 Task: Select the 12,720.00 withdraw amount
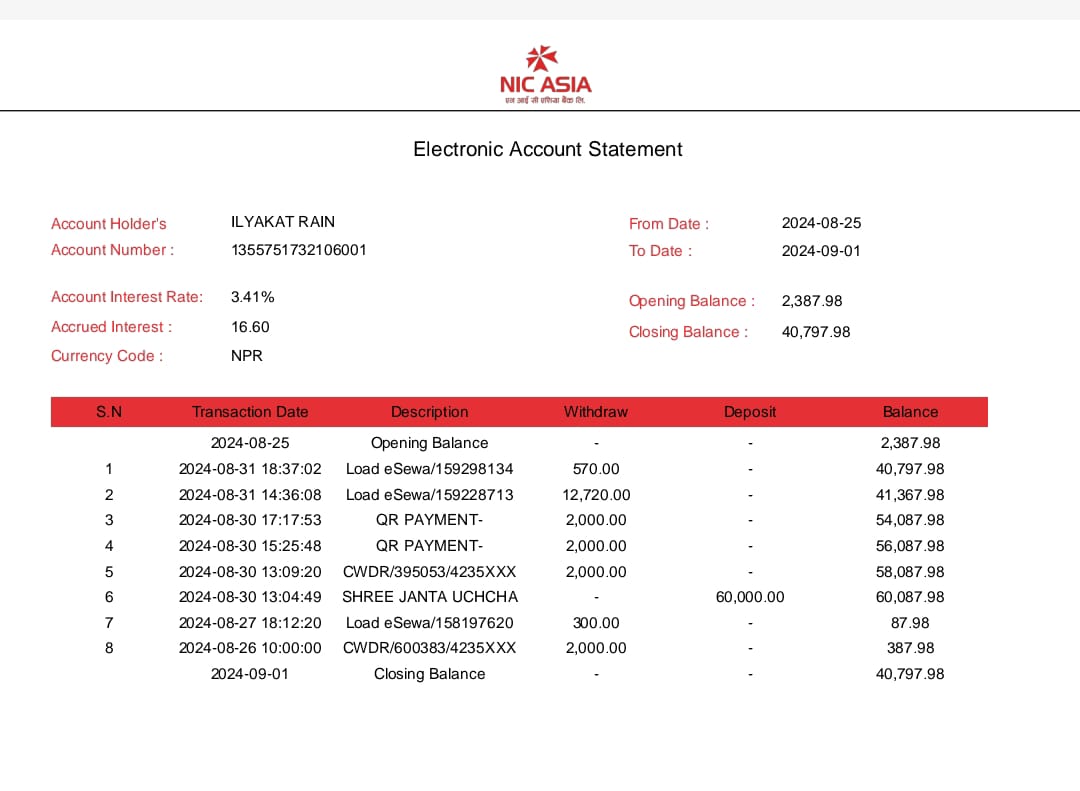596,495
